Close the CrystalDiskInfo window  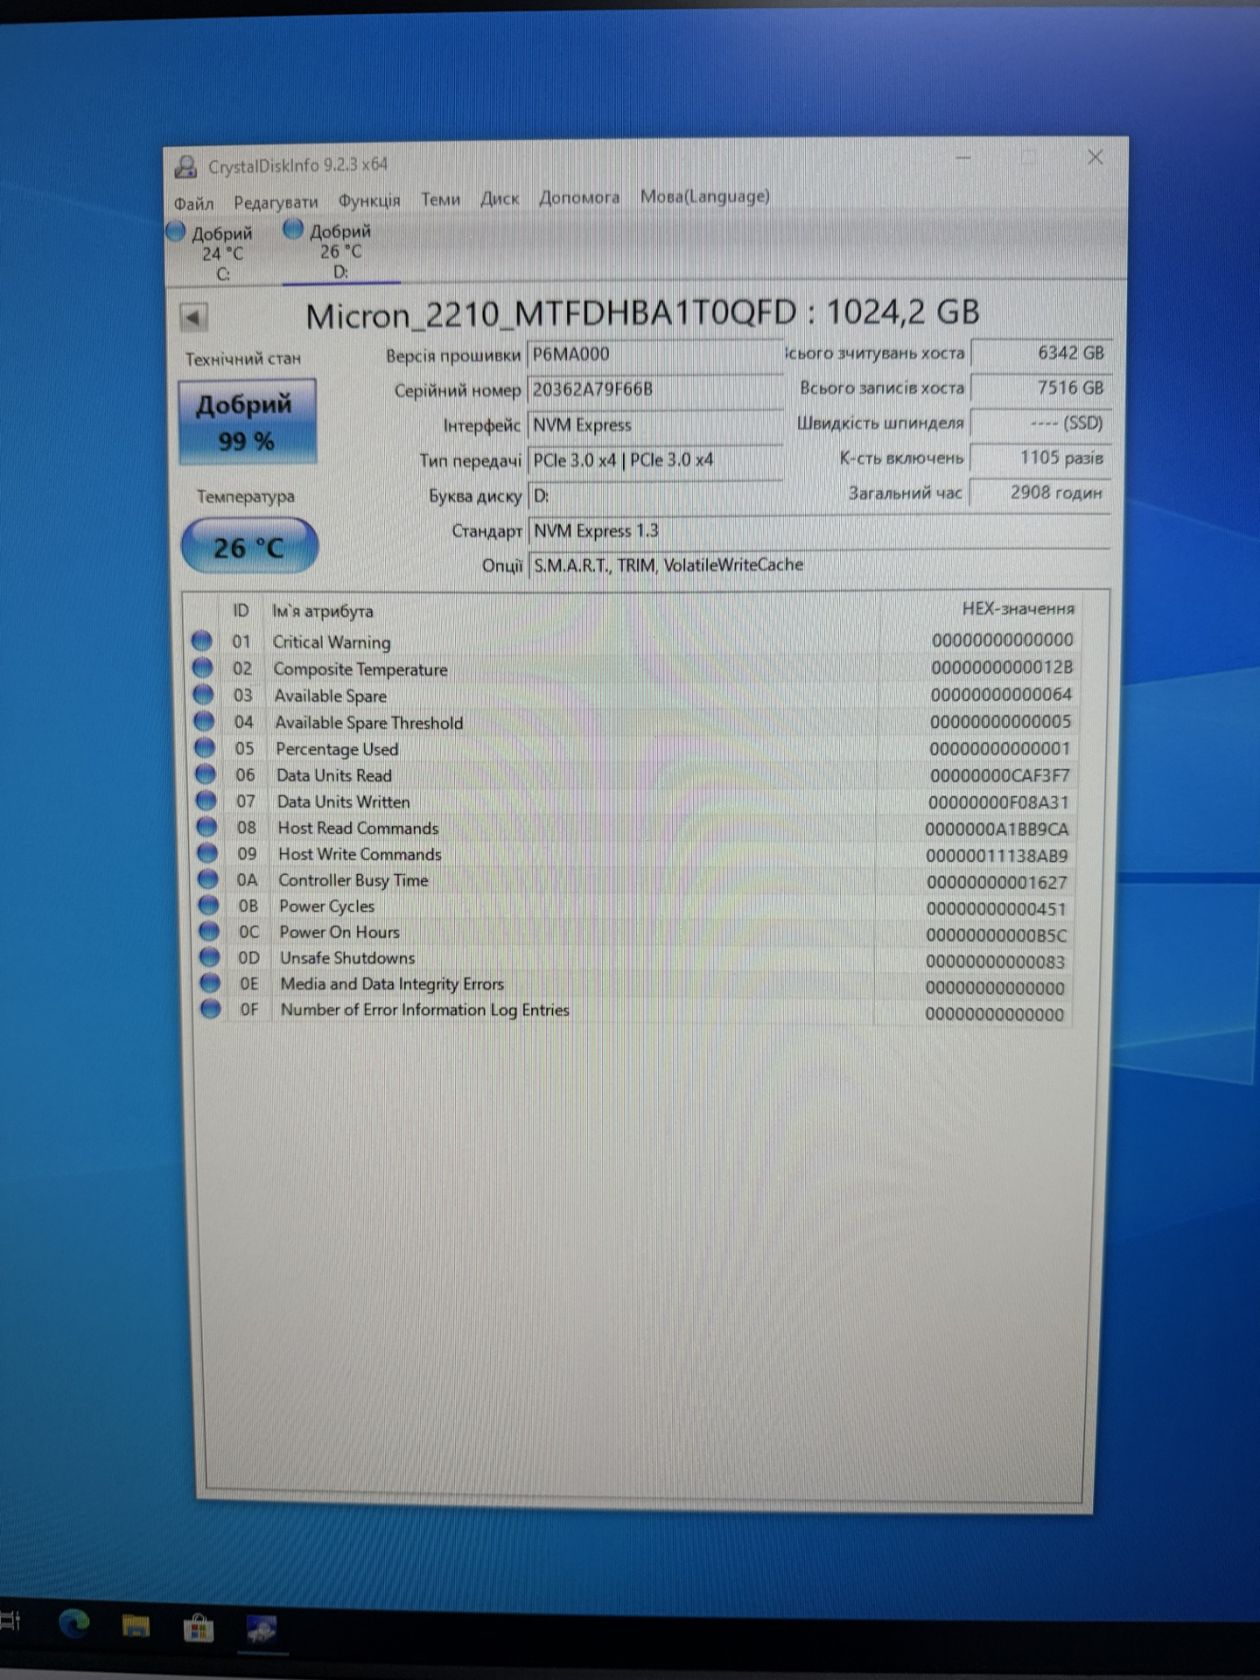tap(1095, 157)
